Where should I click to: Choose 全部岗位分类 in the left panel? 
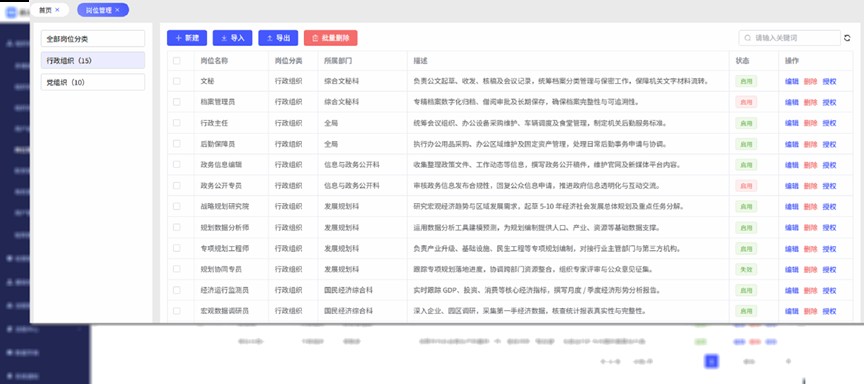[x=93, y=39]
